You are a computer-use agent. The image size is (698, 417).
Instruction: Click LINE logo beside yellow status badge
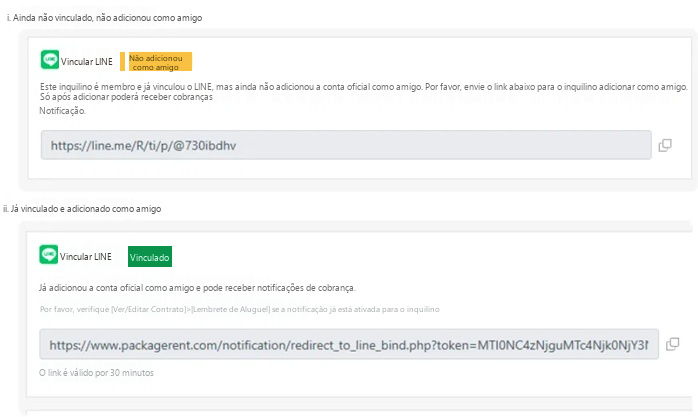(x=50, y=60)
